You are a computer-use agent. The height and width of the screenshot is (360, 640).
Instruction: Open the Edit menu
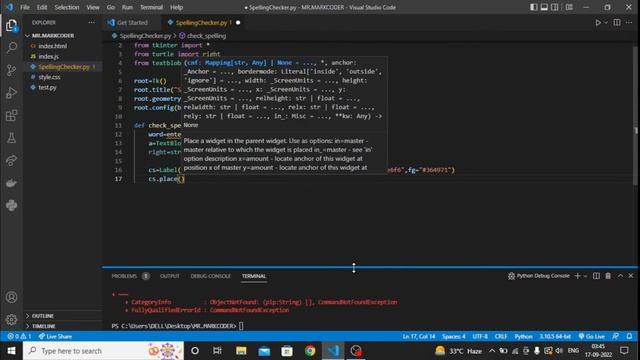coord(42,7)
